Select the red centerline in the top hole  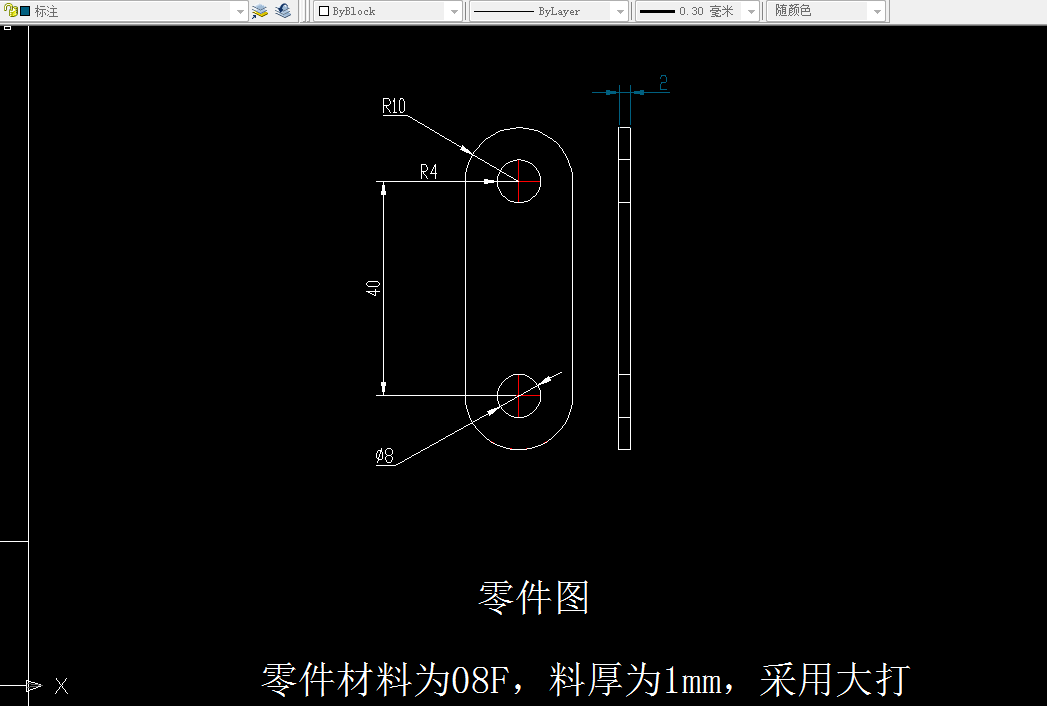pyautogui.click(x=518, y=180)
